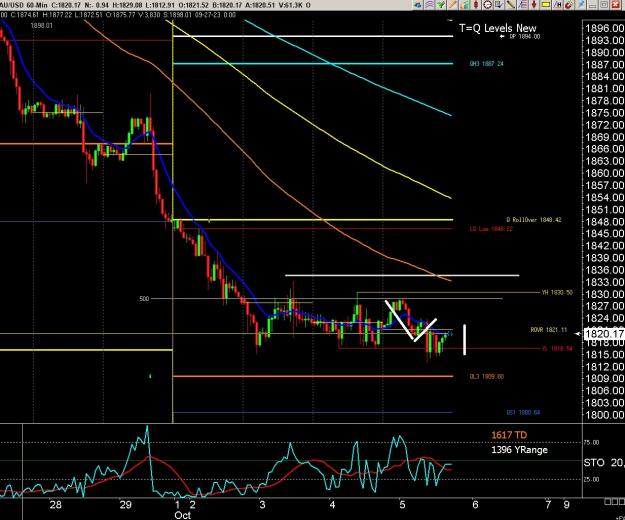
Task: Click the 1848.00 price on the axis
Action: click(604, 222)
